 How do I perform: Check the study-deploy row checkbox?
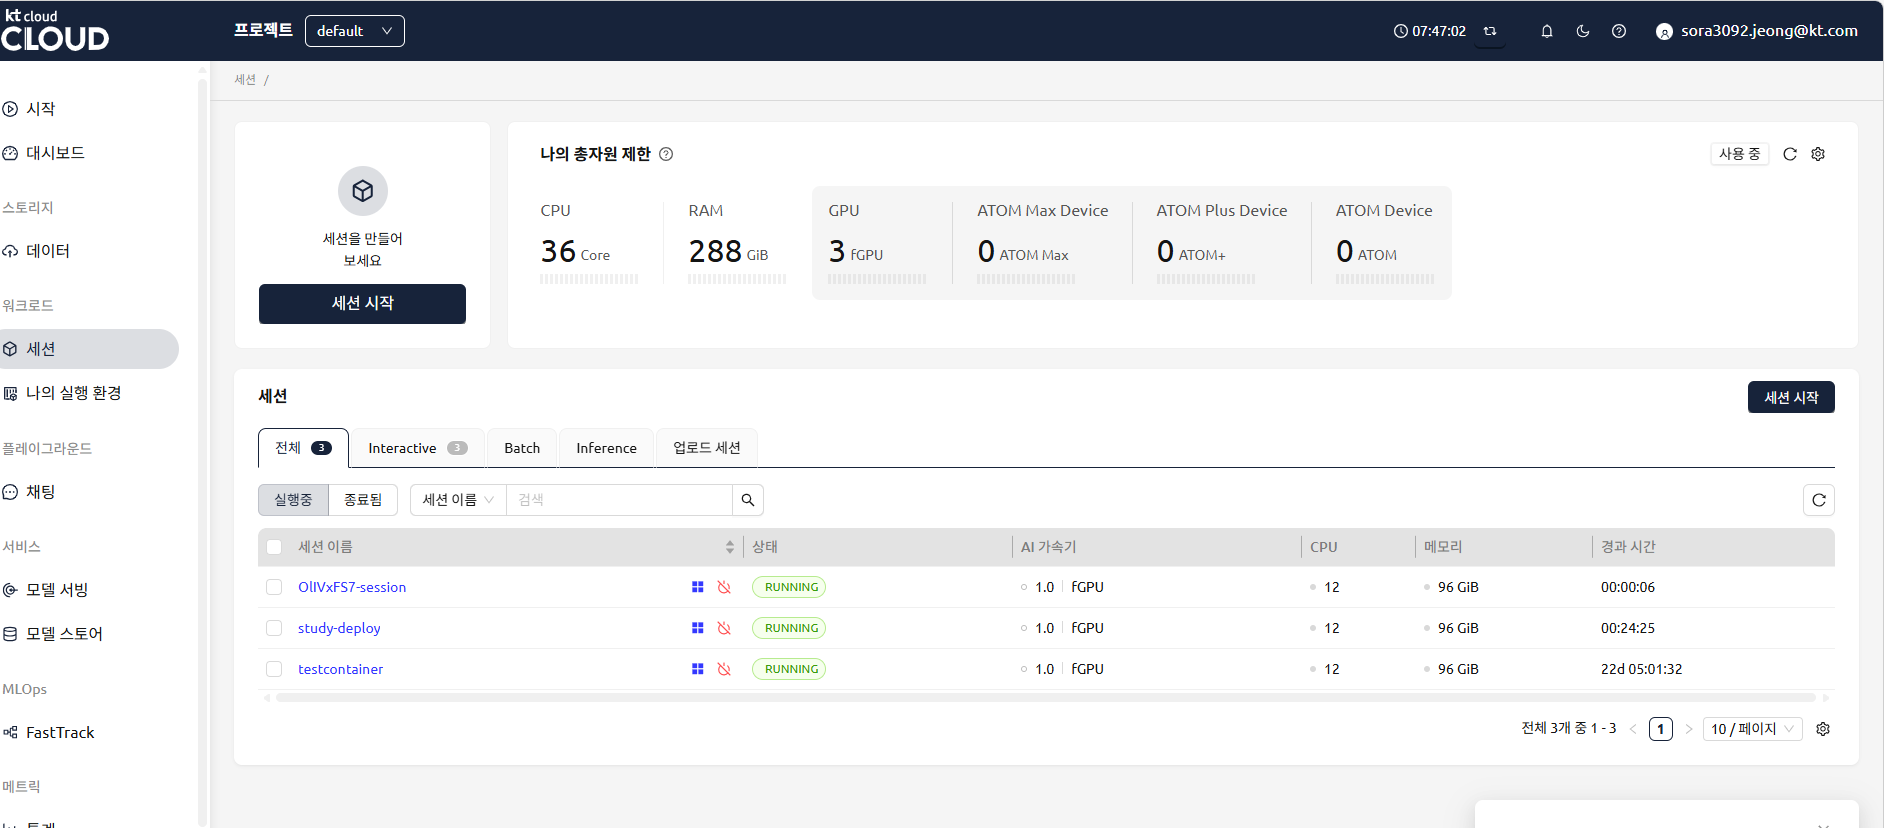[274, 628]
